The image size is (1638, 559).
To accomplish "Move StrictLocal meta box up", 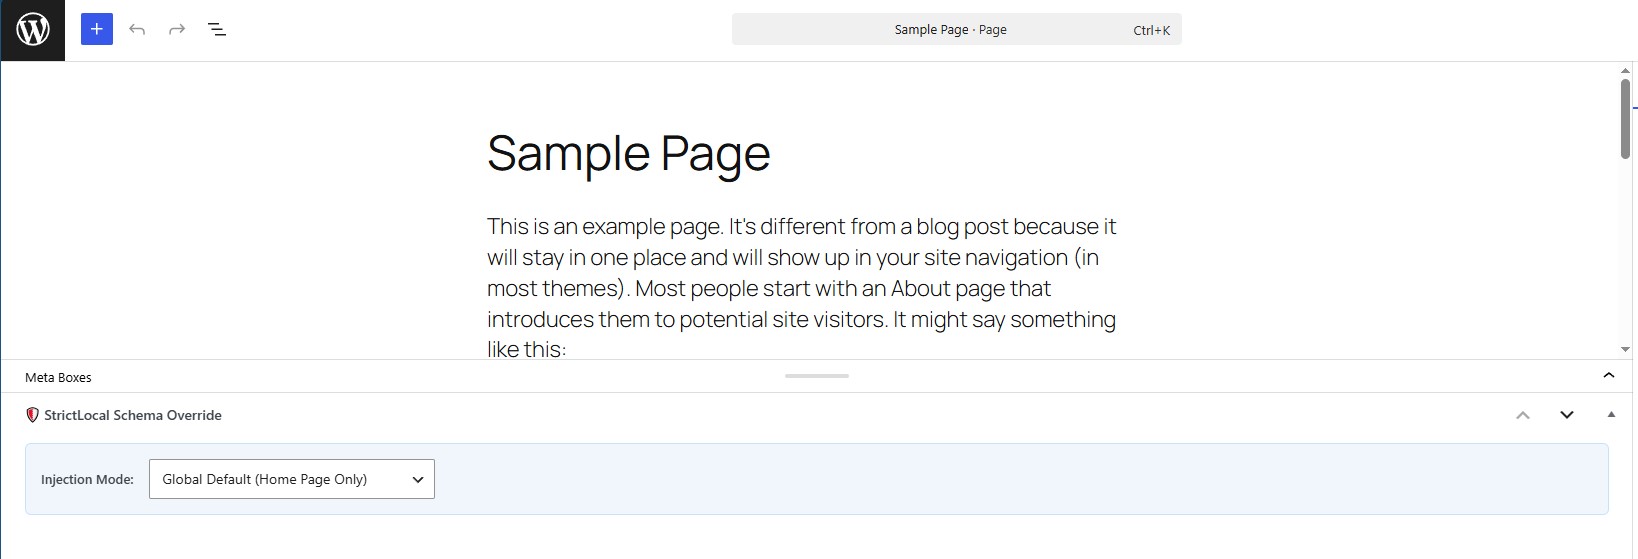I will coord(1523,415).
